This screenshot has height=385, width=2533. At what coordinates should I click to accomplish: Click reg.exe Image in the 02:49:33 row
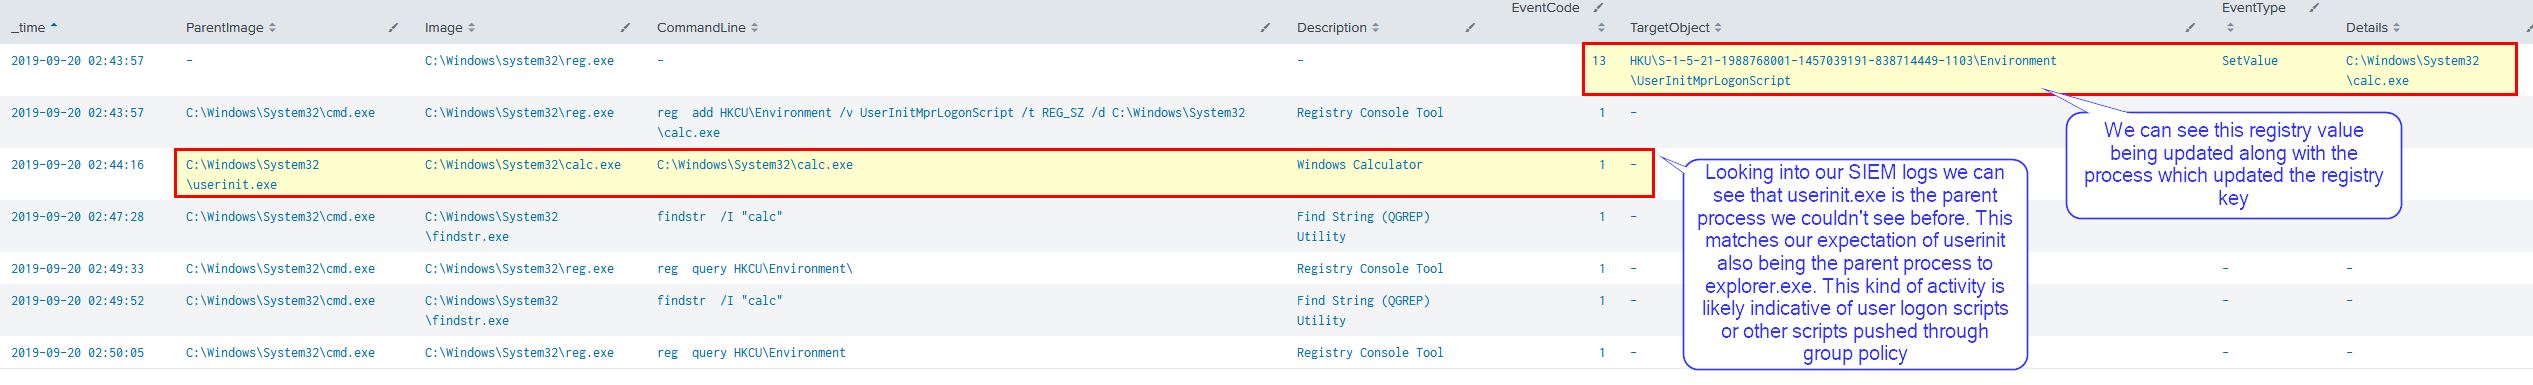pos(519,269)
